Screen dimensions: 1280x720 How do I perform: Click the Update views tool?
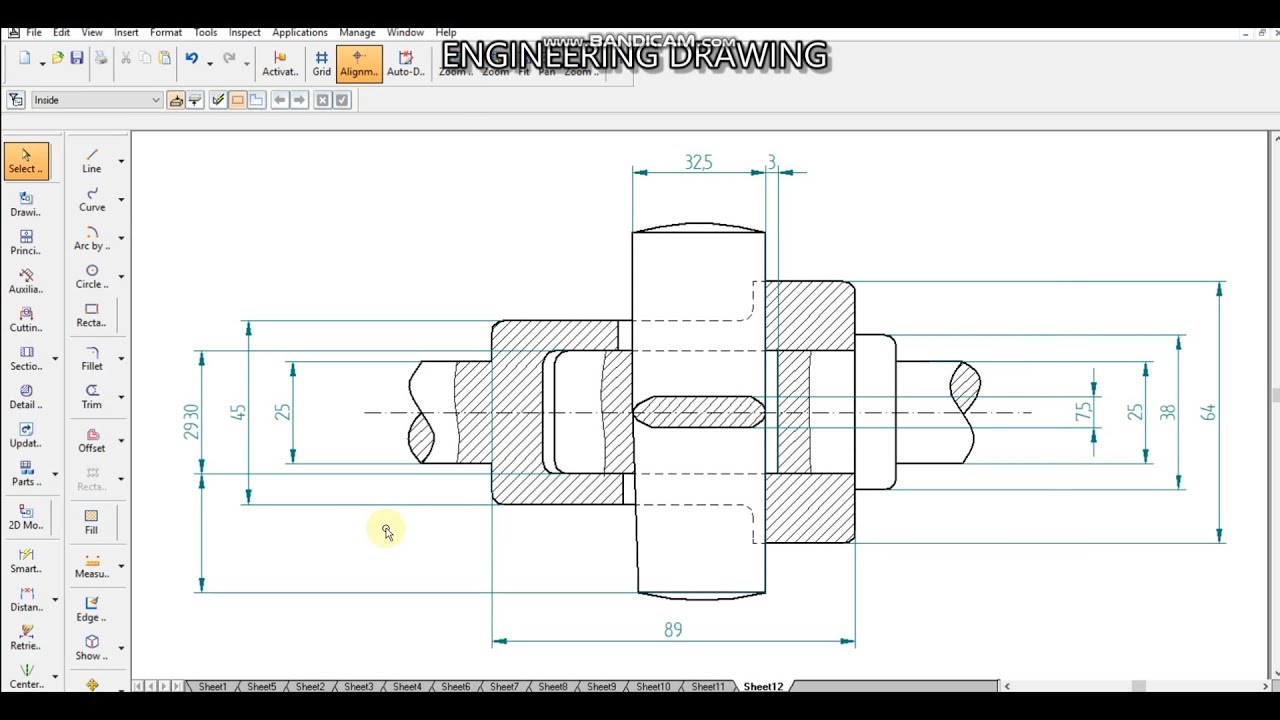[26, 435]
